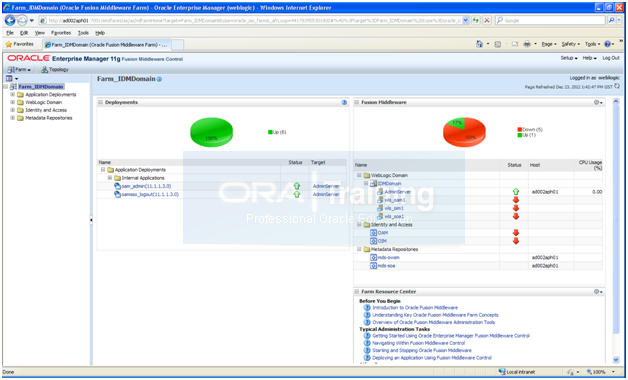Expand Application Deployments in the left tree
Screen dimensions: 628x380
click(x=12, y=94)
